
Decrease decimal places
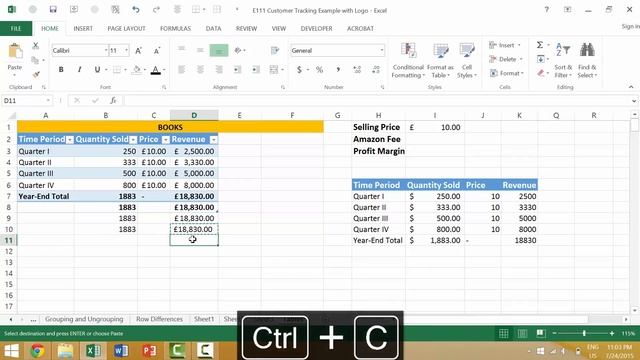376,70
